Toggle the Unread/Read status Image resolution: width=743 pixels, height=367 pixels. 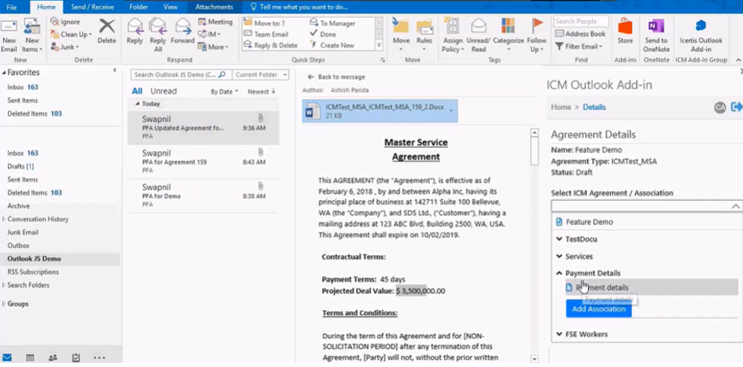(478, 35)
